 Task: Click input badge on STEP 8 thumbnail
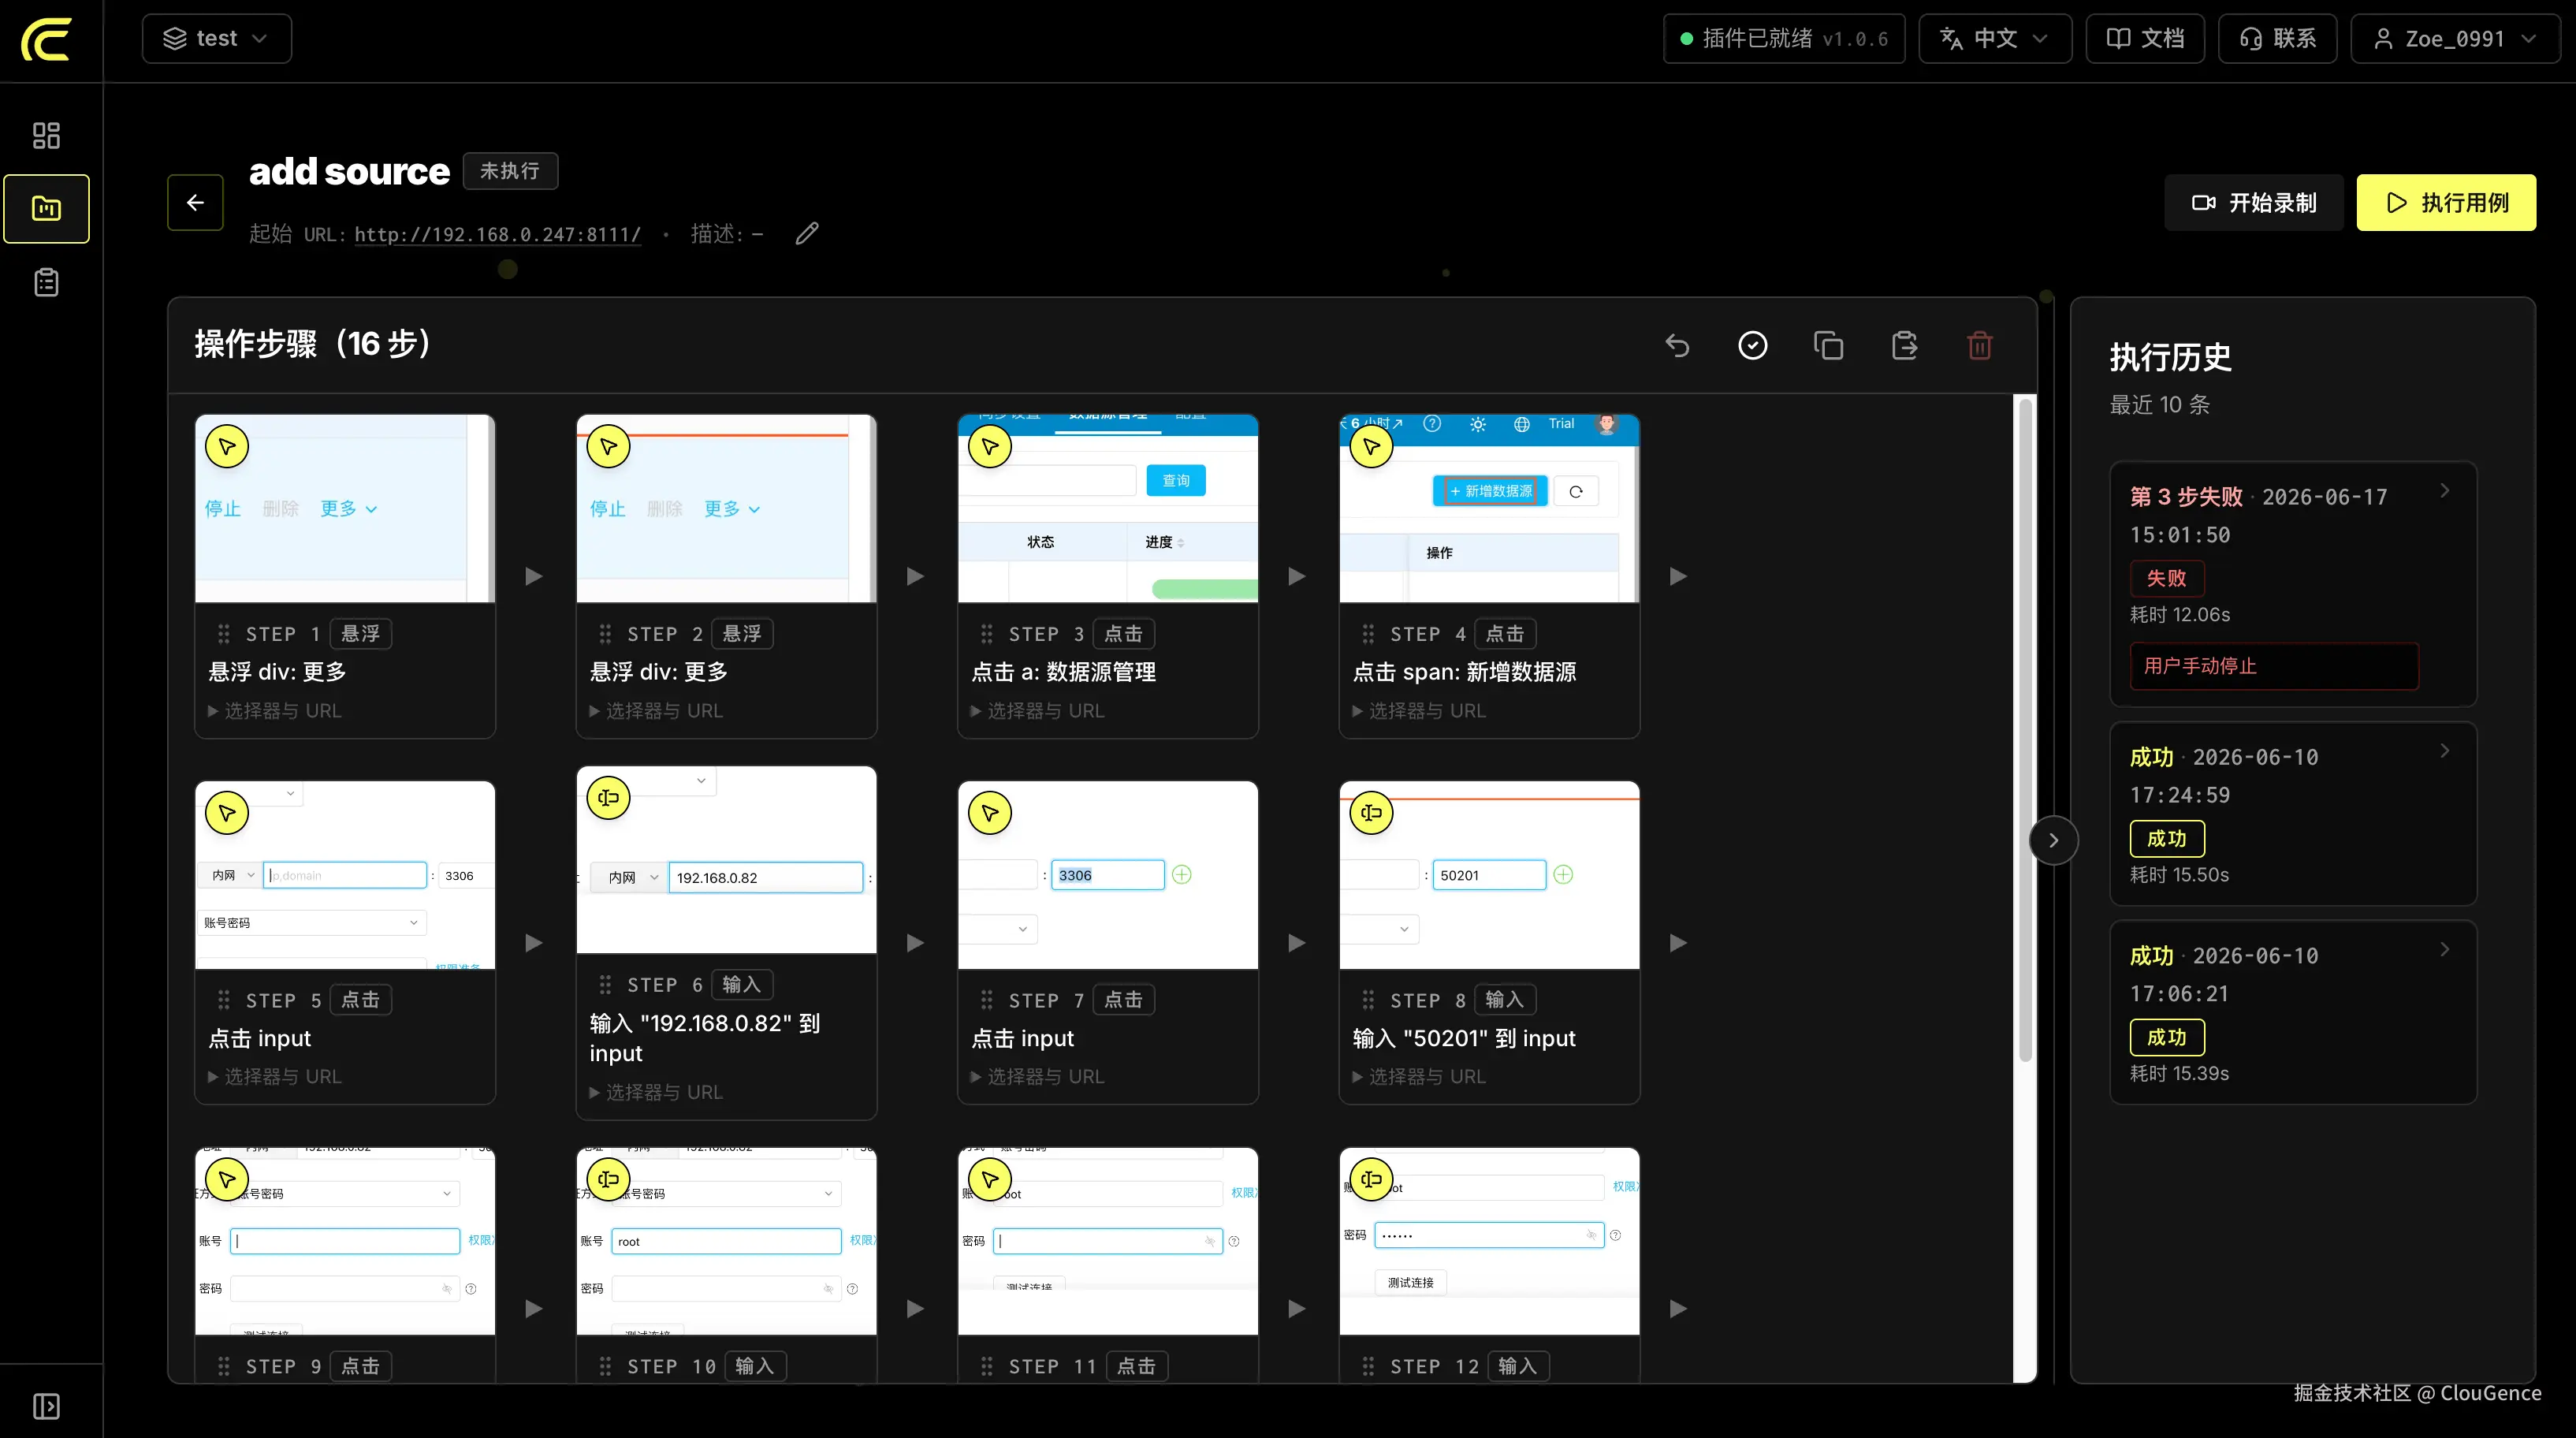[1371, 813]
